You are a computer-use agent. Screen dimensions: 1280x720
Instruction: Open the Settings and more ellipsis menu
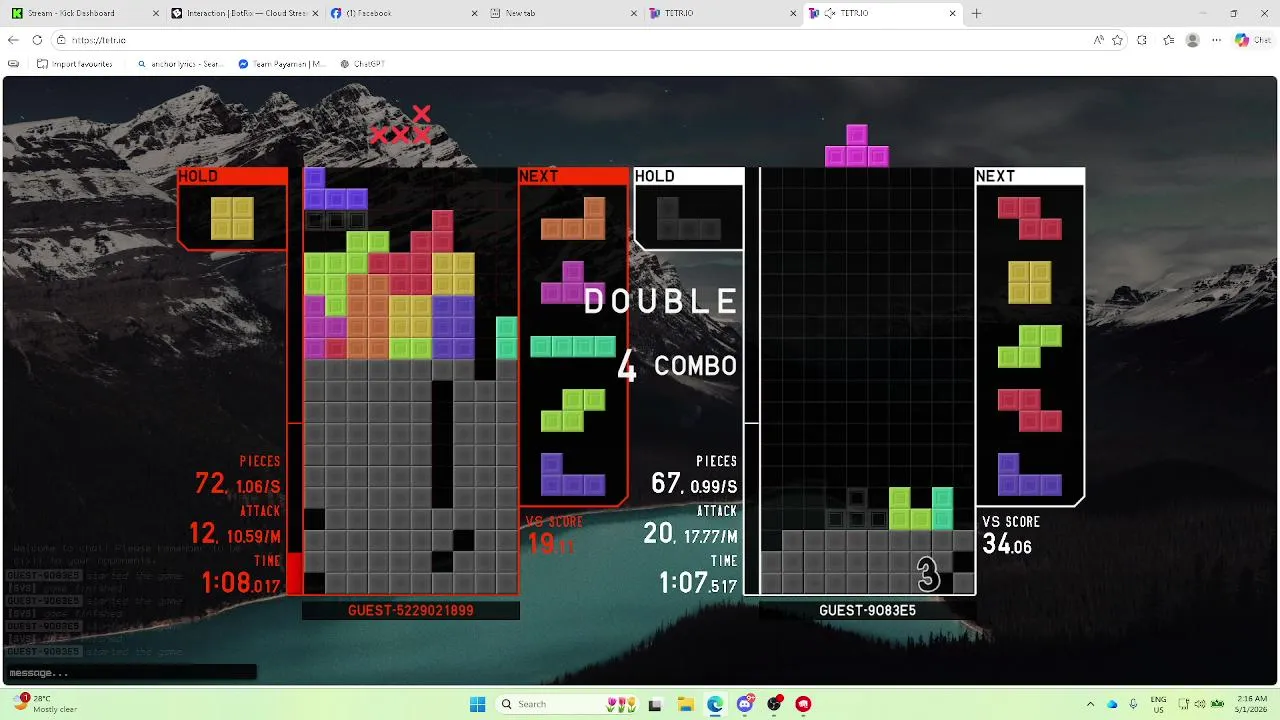pyautogui.click(x=1216, y=40)
